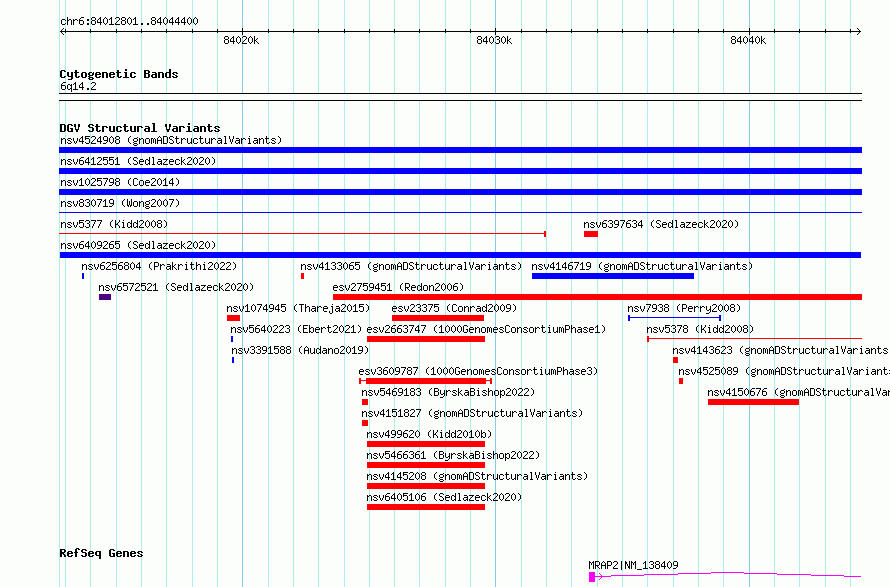This screenshot has height=587, width=890.
Task: Click the blue bar under nsv4524908
Action: click(460, 150)
